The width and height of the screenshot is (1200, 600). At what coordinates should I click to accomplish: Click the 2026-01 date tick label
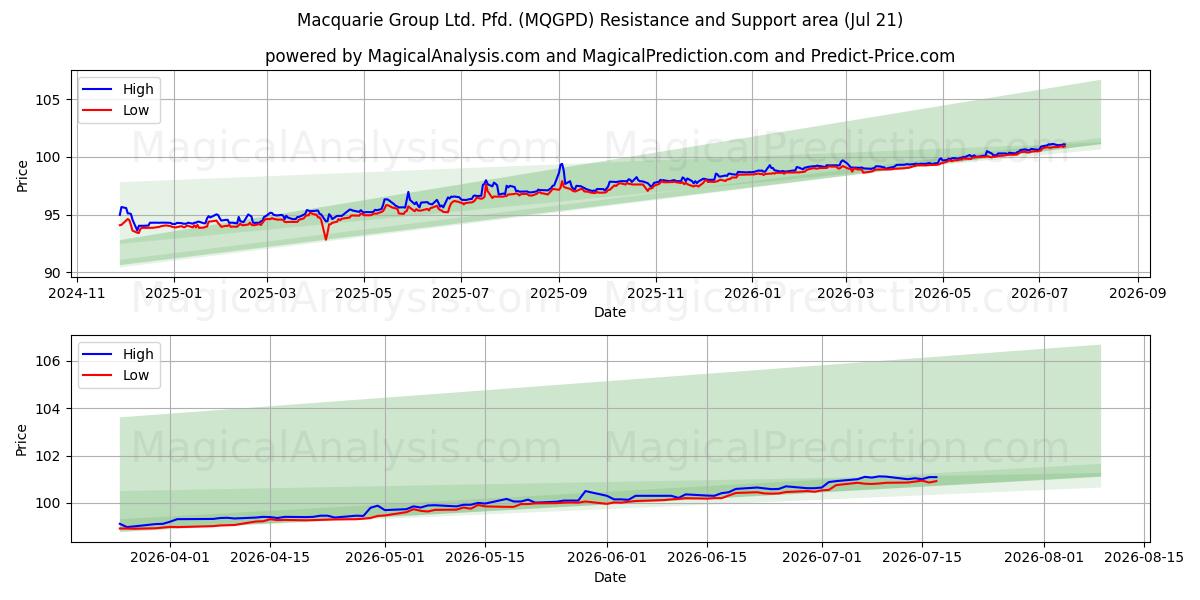click(752, 293)
